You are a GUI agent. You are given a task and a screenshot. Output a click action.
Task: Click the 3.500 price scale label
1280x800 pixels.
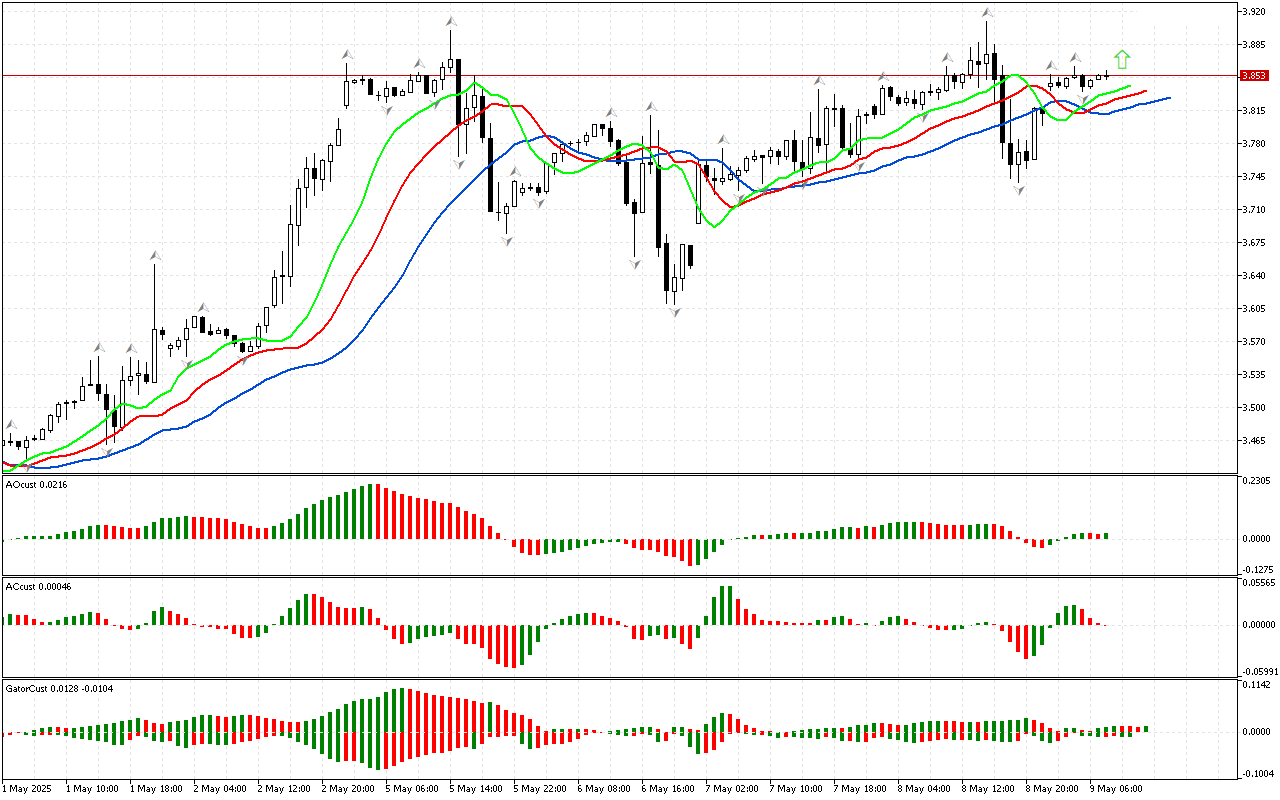(1253, 408)
